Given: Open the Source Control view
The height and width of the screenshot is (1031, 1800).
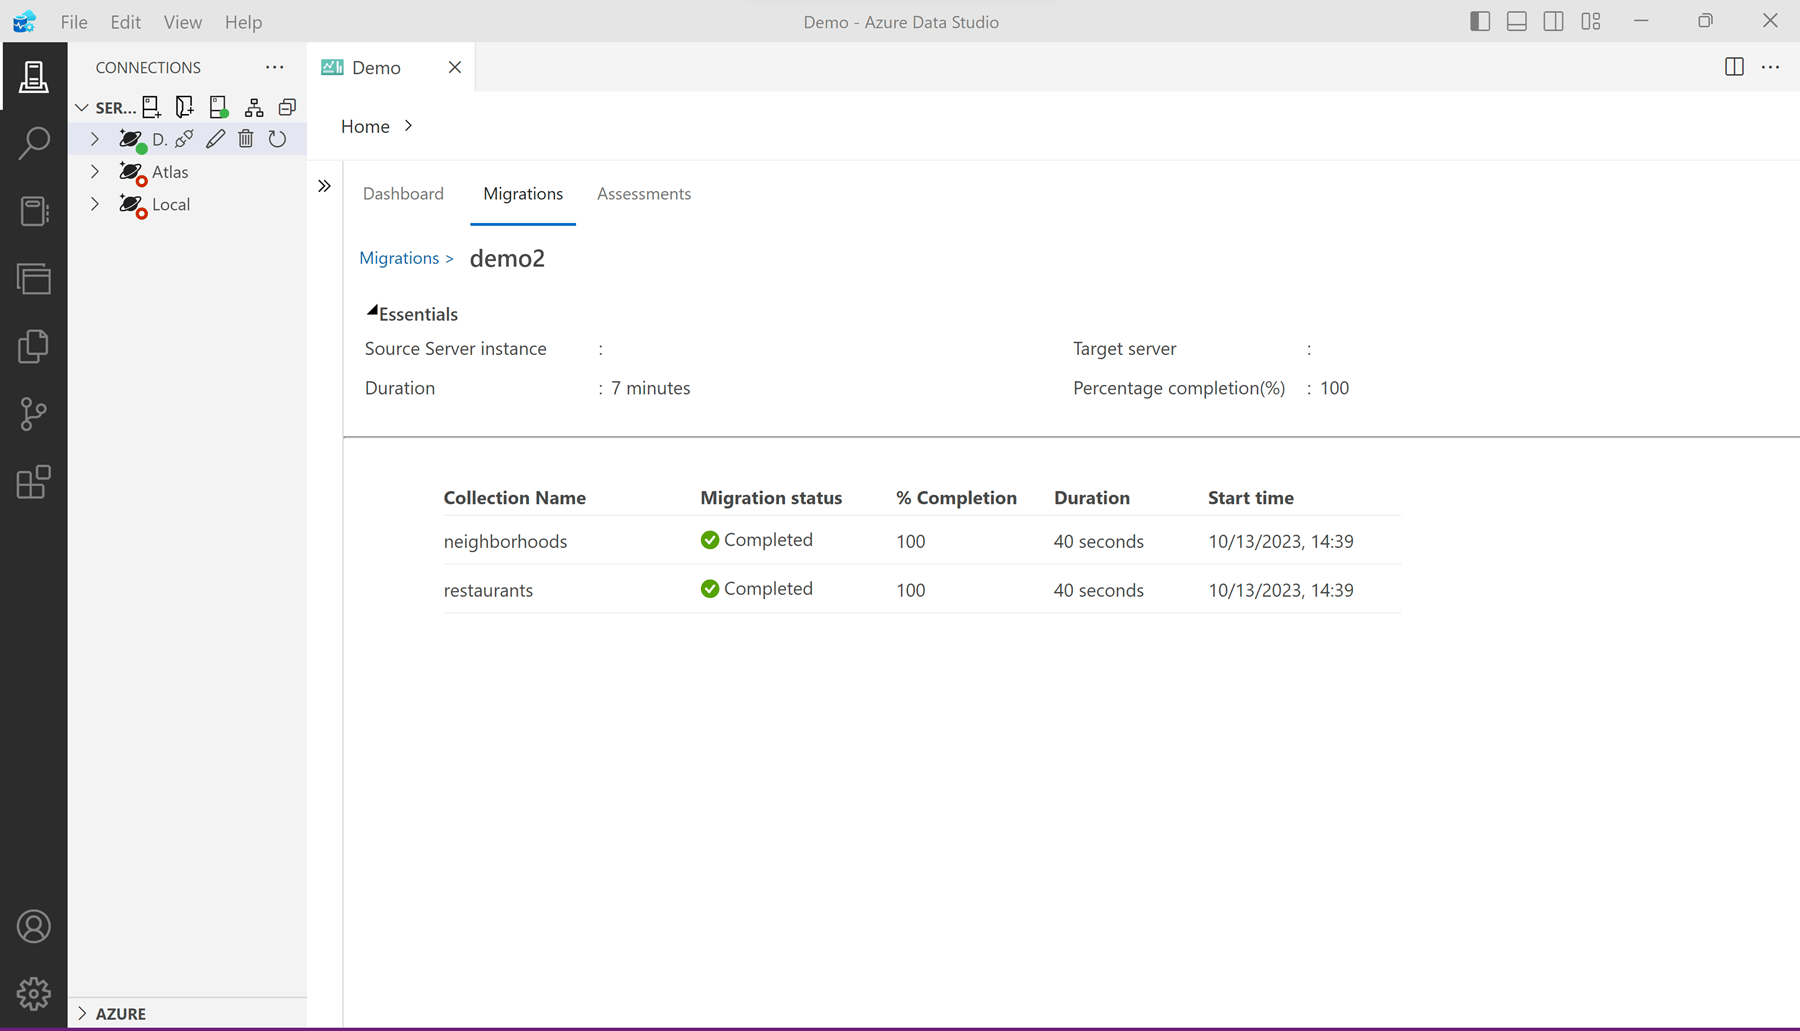Looking at the screenshot, I should 33,414.
